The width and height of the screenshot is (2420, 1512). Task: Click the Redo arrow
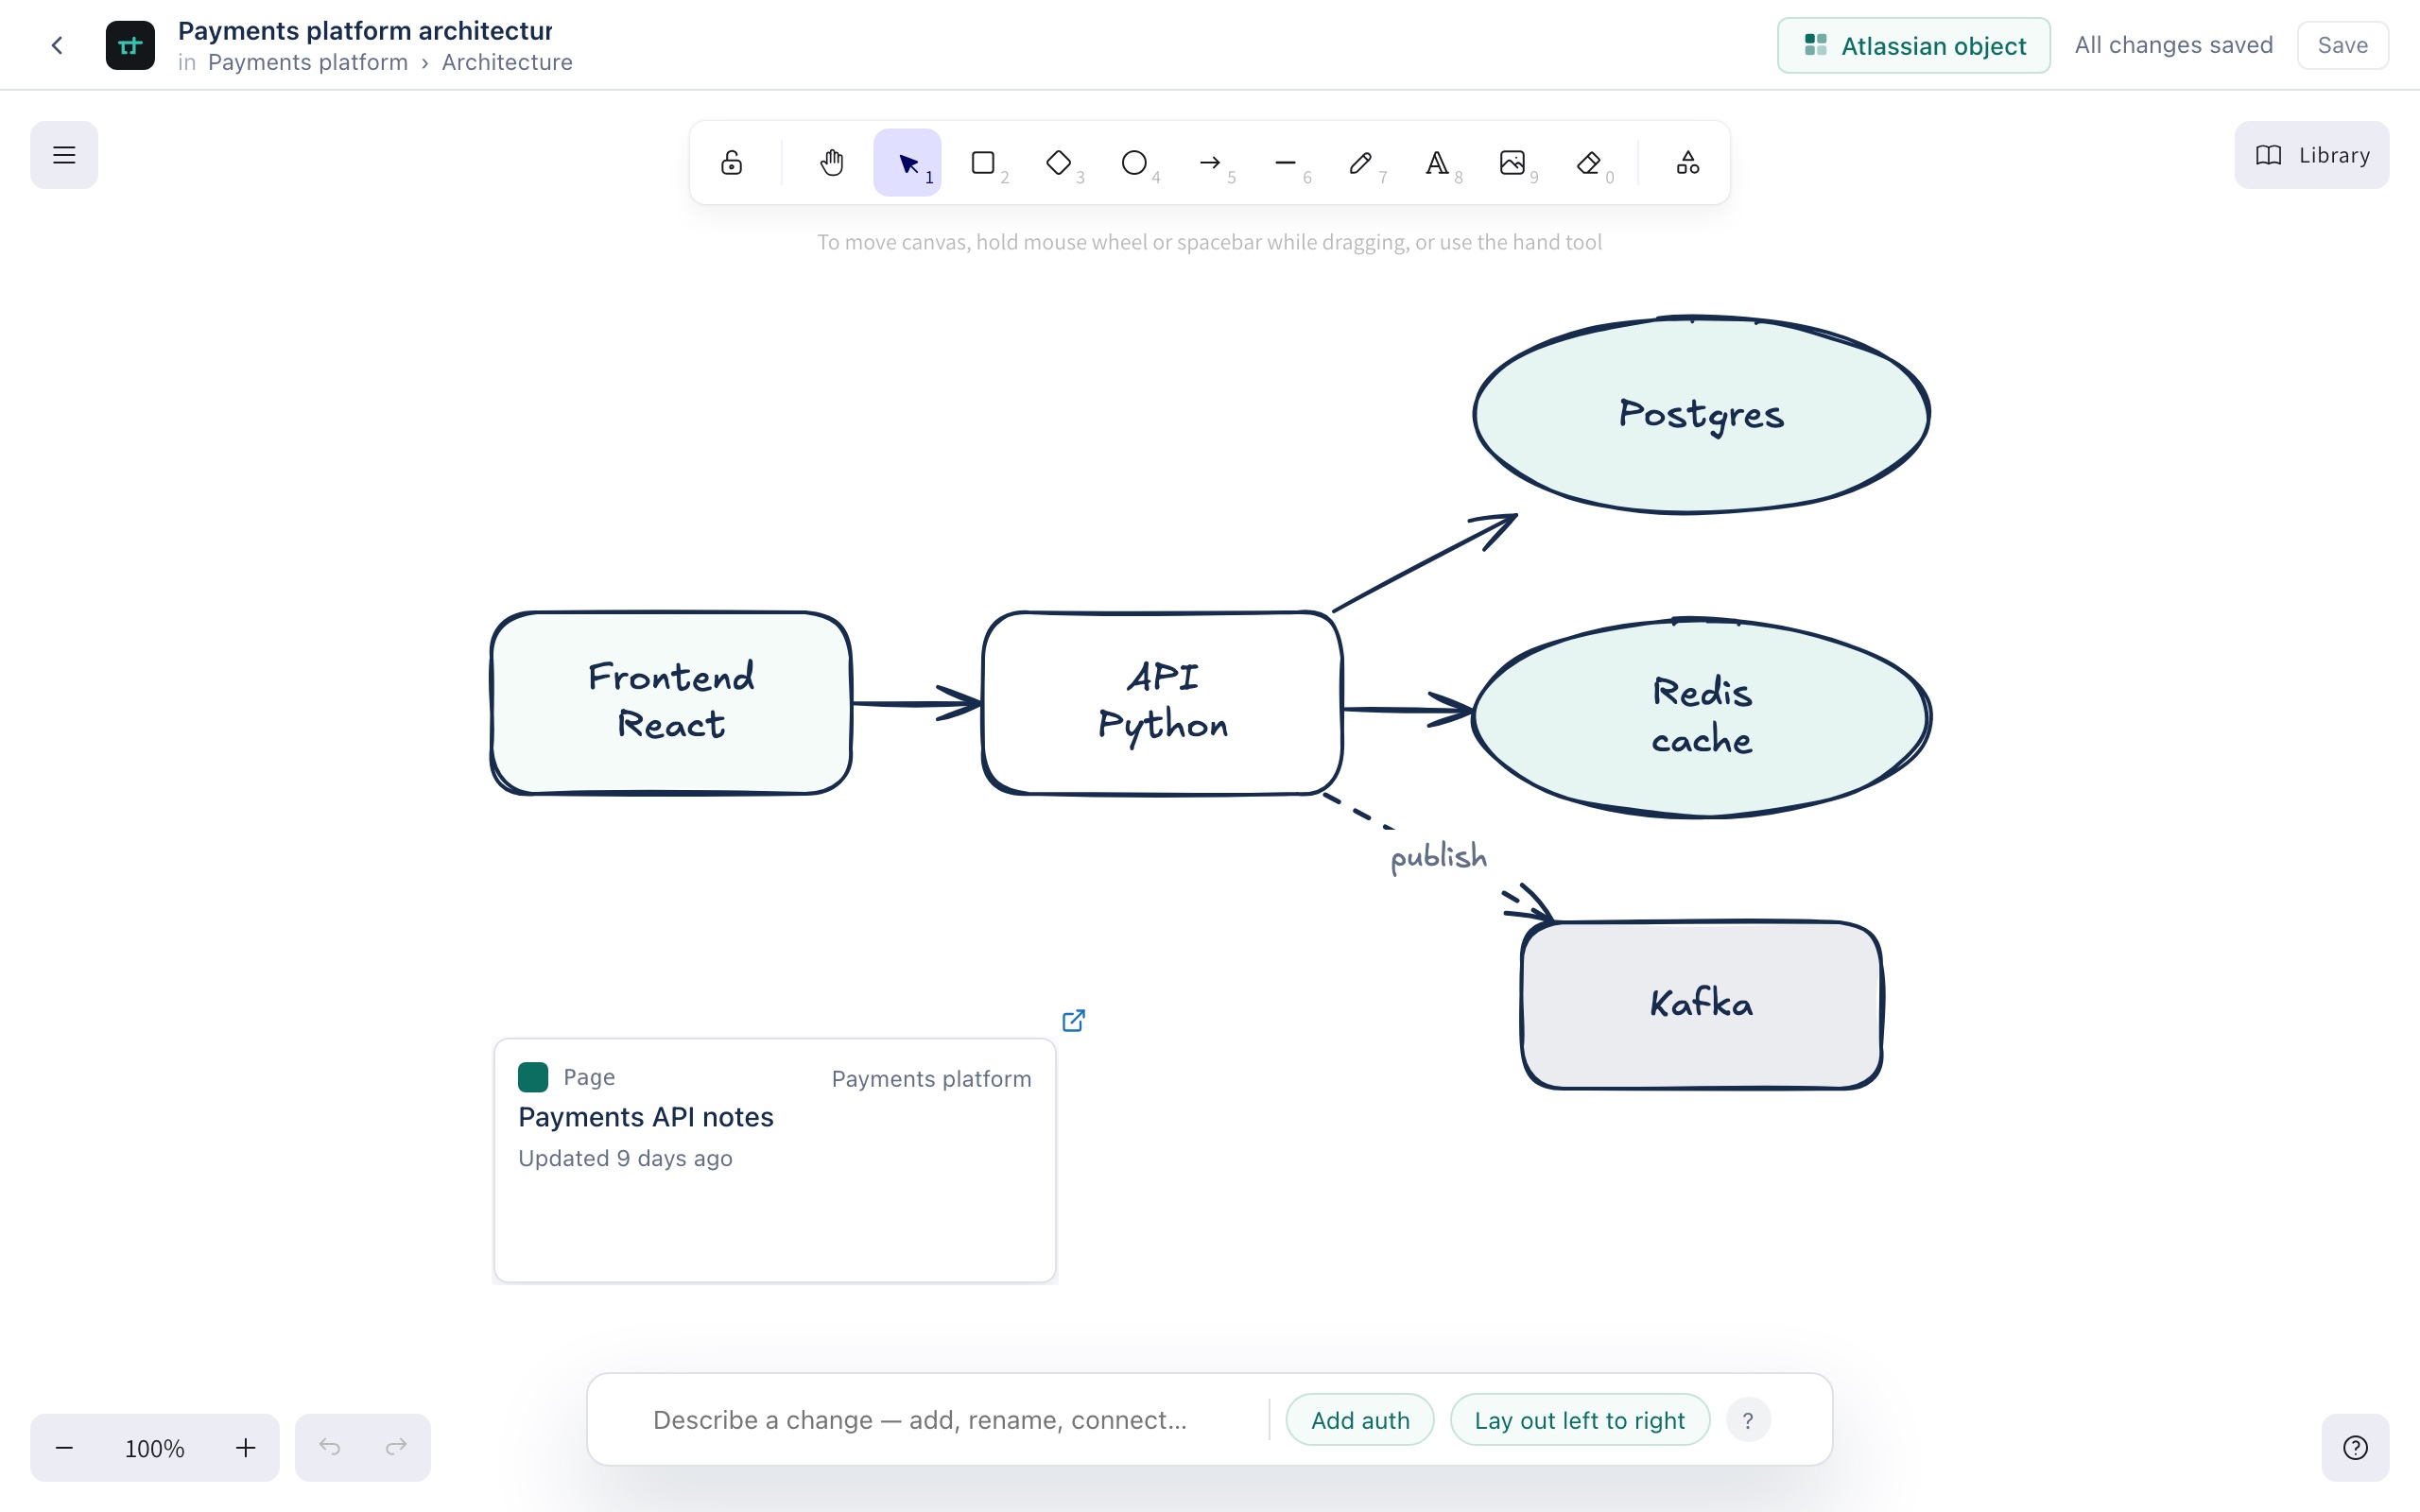click(x=396, y=1447)
